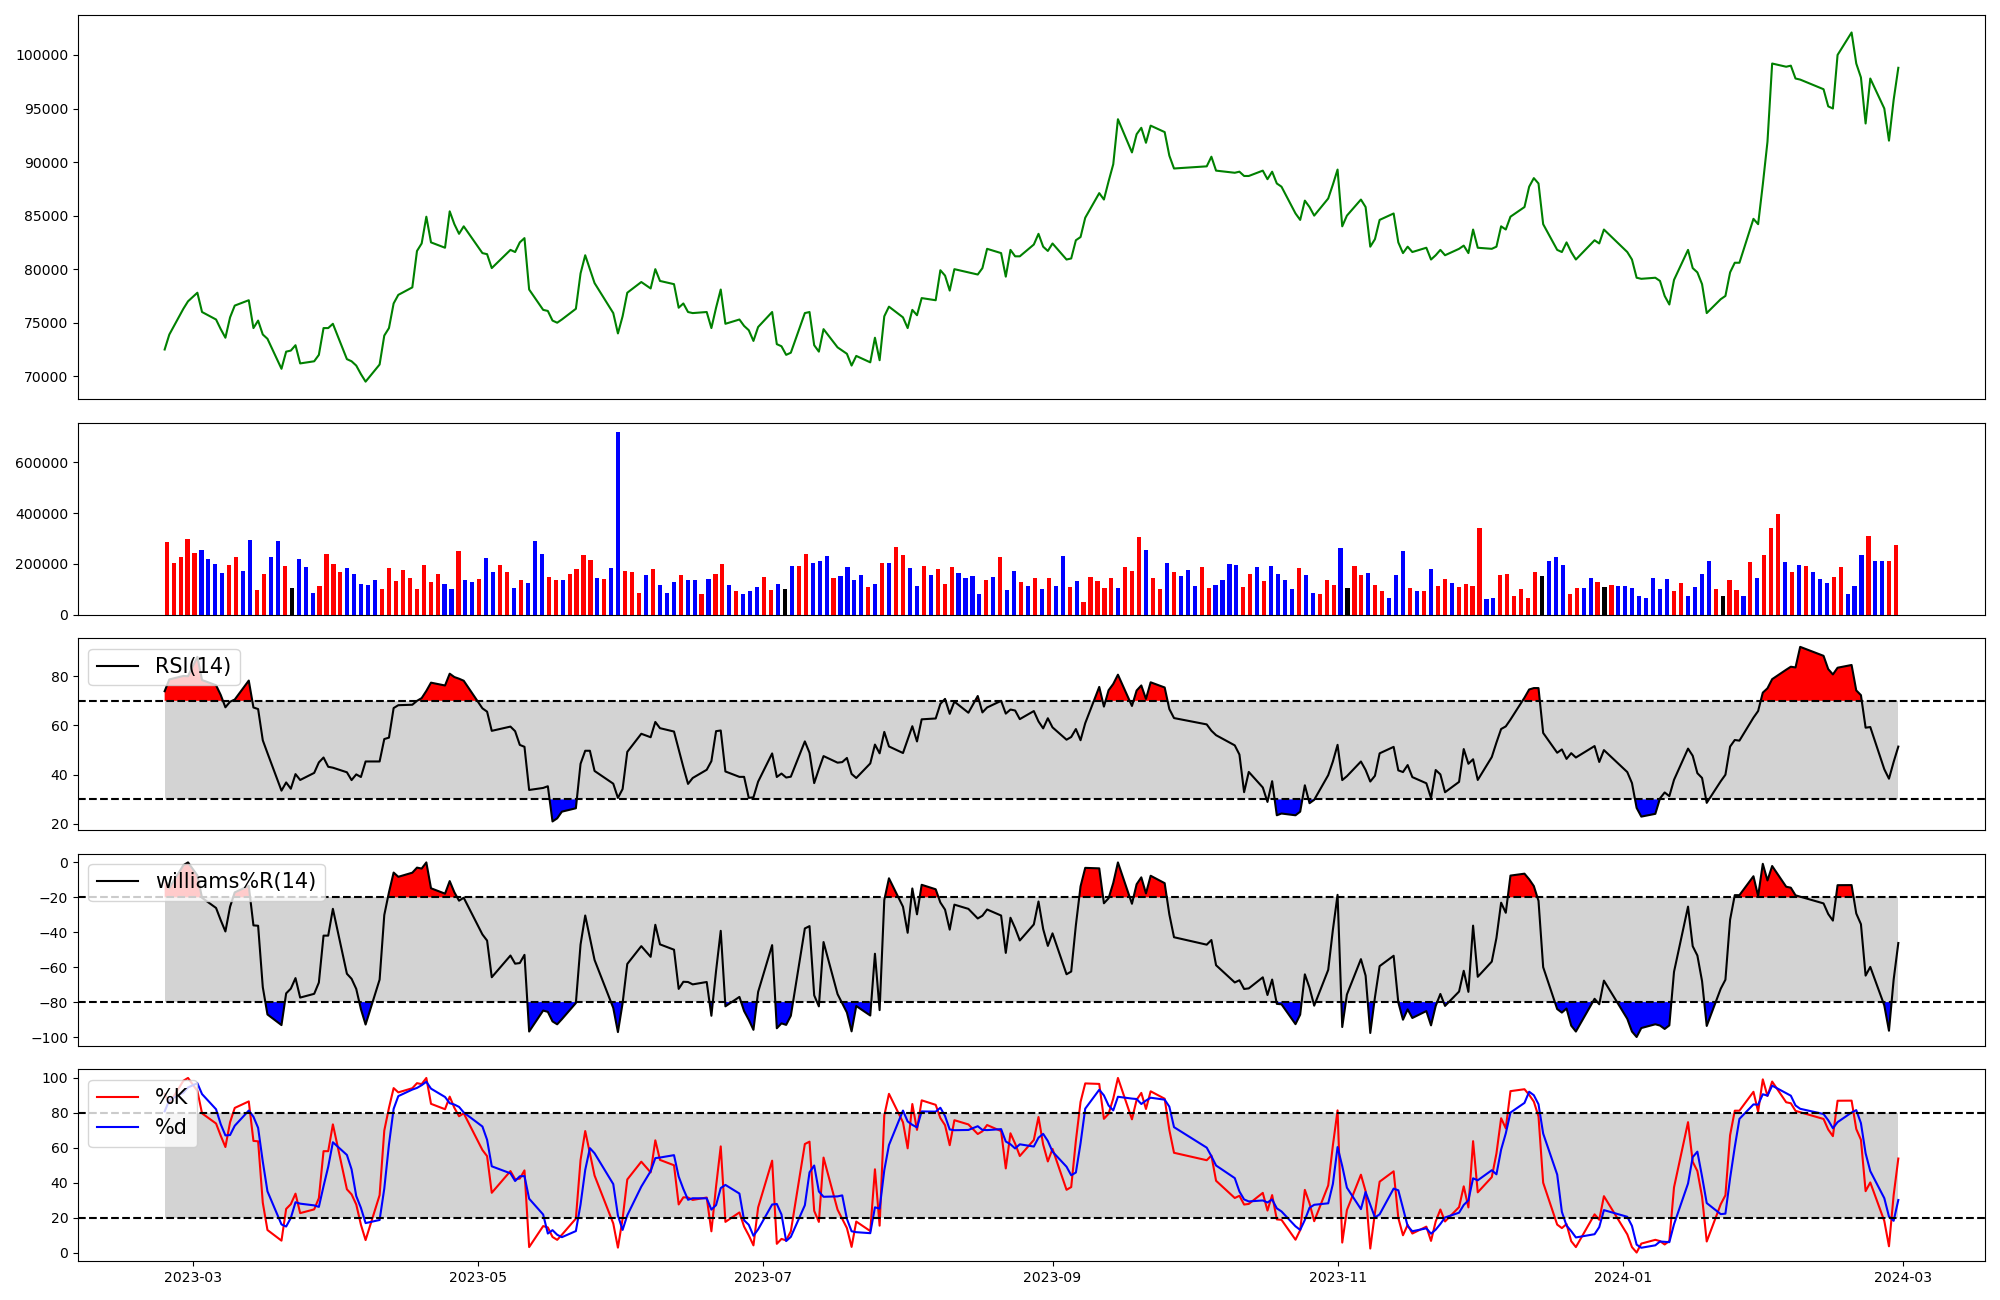Click the %d legend text
The height and width of the screenshot is (1300, 2000).
tap(171, 1127)
